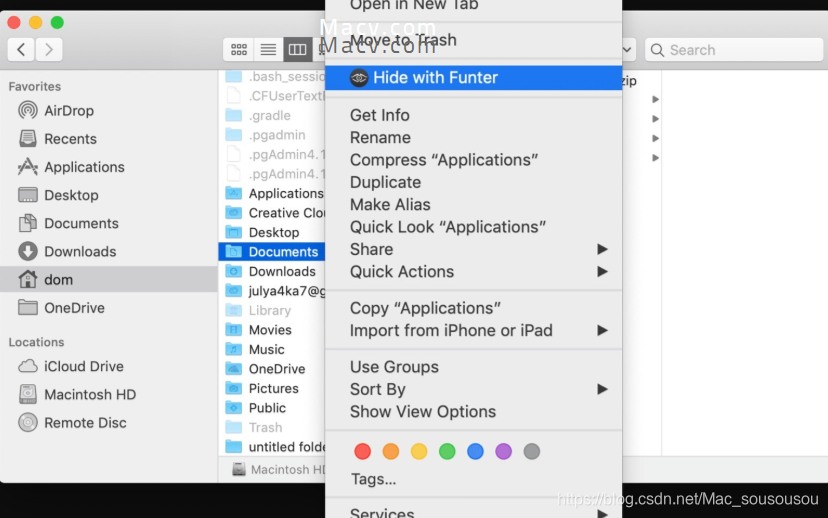Go back with the left arrow button
This screenshot has width=828, height=518.
[x=21, y=50]
